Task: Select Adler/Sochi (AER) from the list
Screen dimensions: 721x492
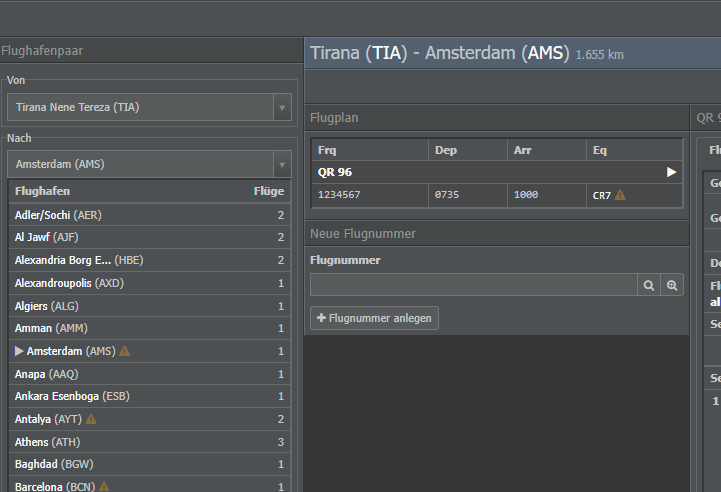Action: click(58, 215)
